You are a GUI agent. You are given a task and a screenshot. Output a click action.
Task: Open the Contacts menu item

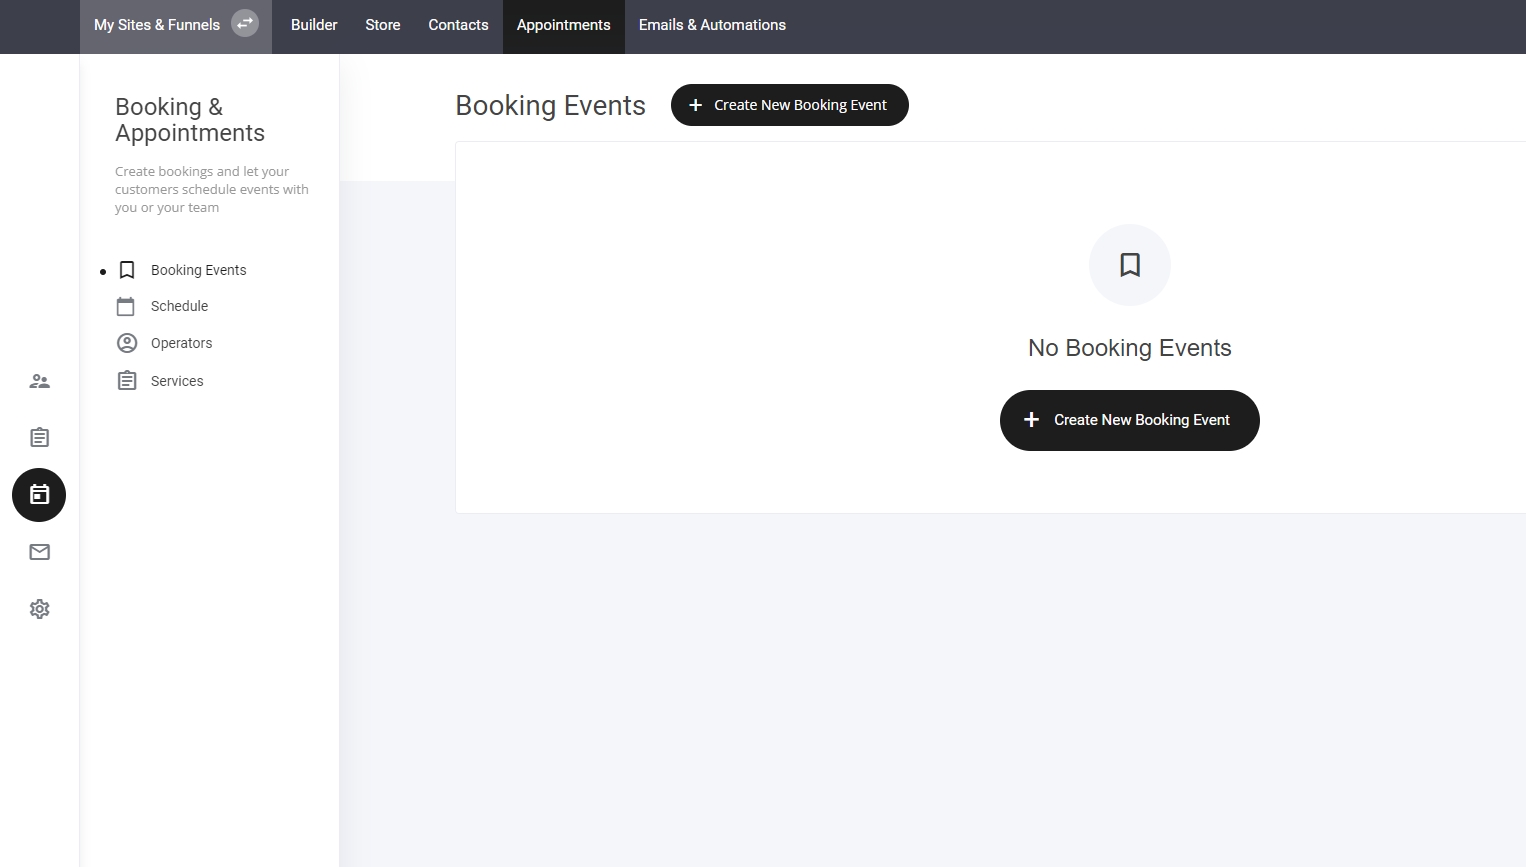458,25
